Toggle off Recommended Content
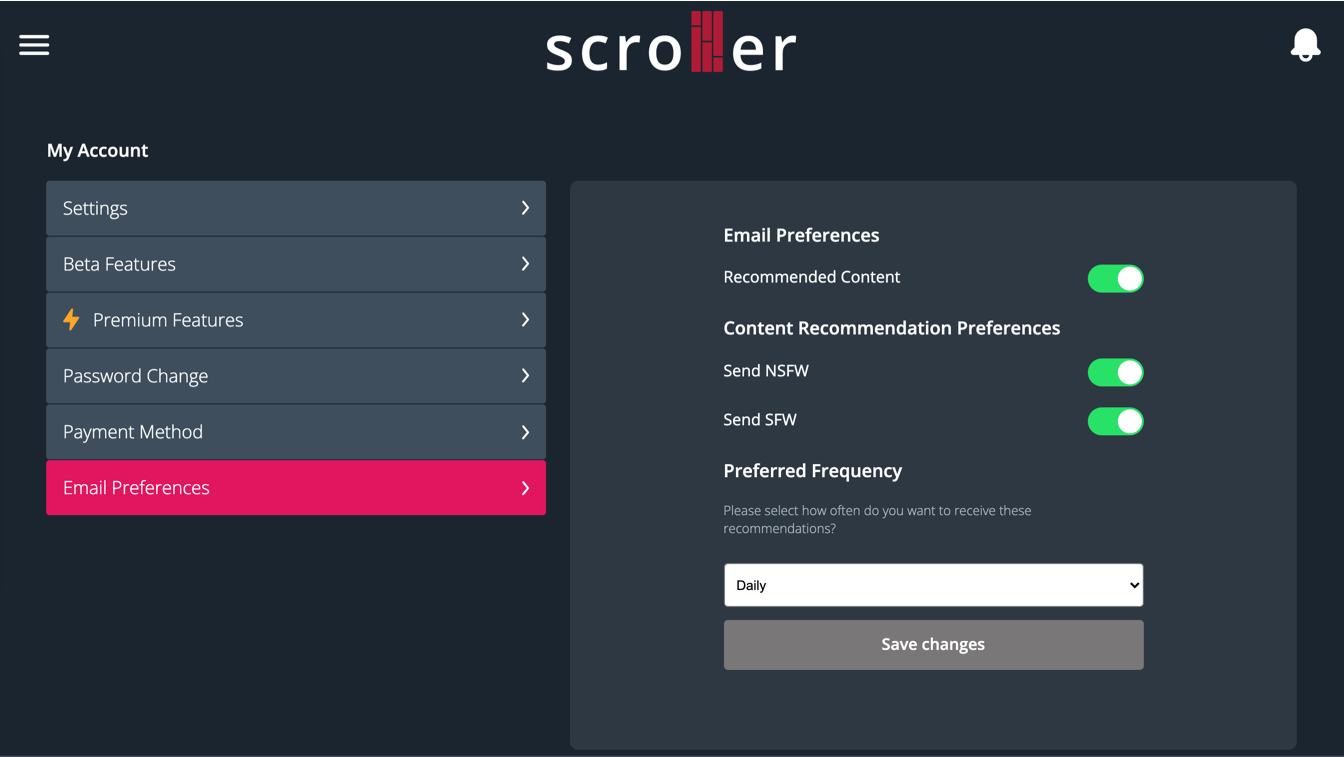The image size is (1344, 757). [x=1115, y=278]
